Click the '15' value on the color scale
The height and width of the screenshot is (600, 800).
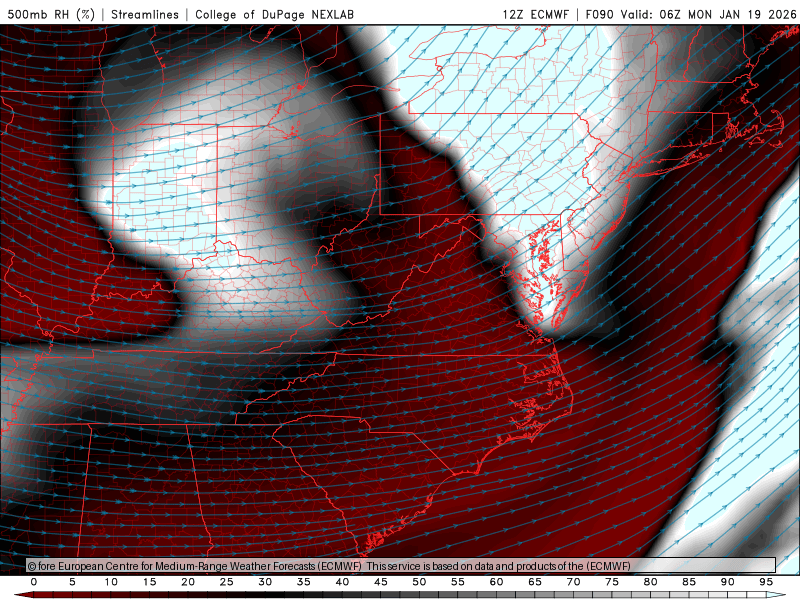point(149,582)
